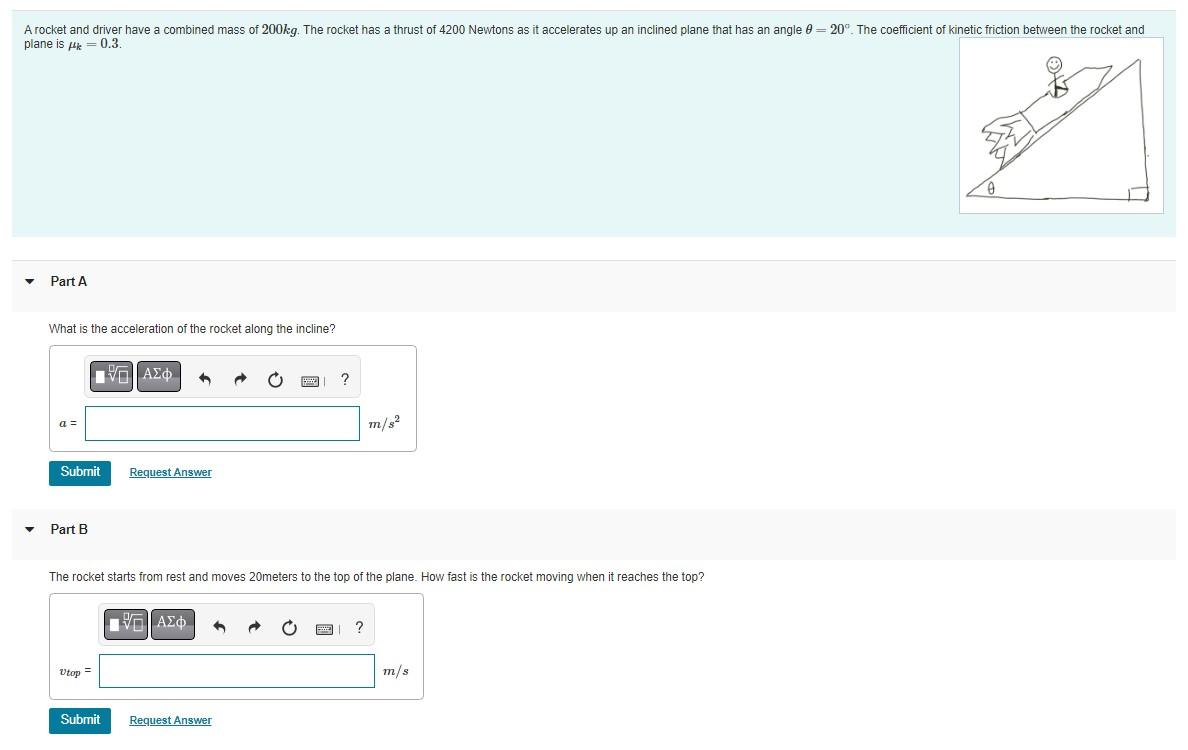Viewport: 1188px width, 750px height.
Task: Collapse the Part B section
Action: [x=30, y=530]
